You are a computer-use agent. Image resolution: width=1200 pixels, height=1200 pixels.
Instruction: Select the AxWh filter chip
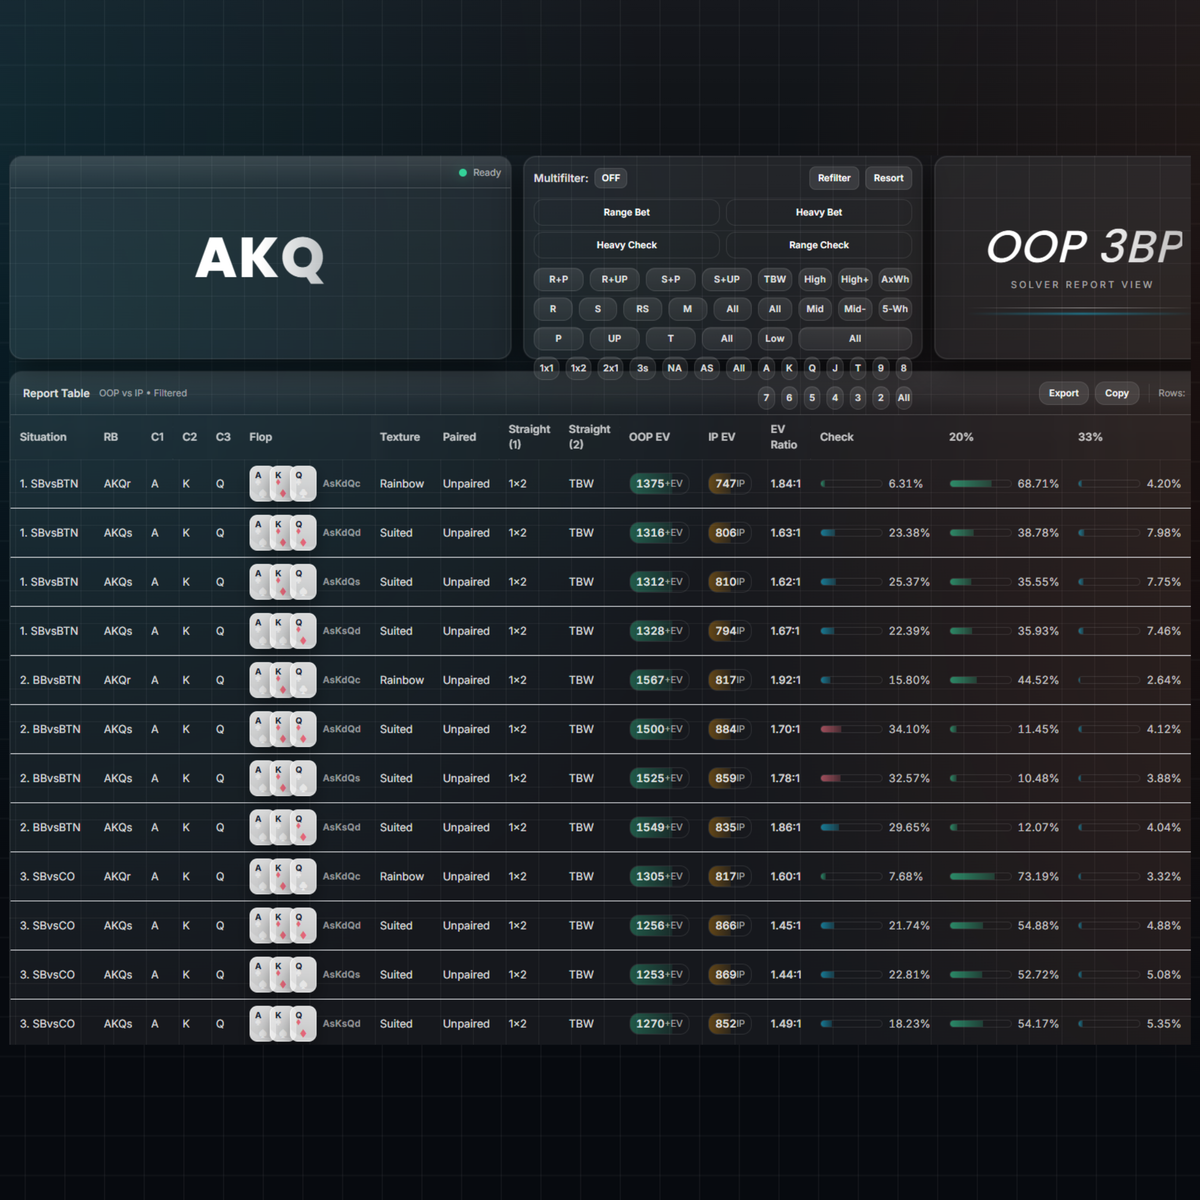click(895, 280)
